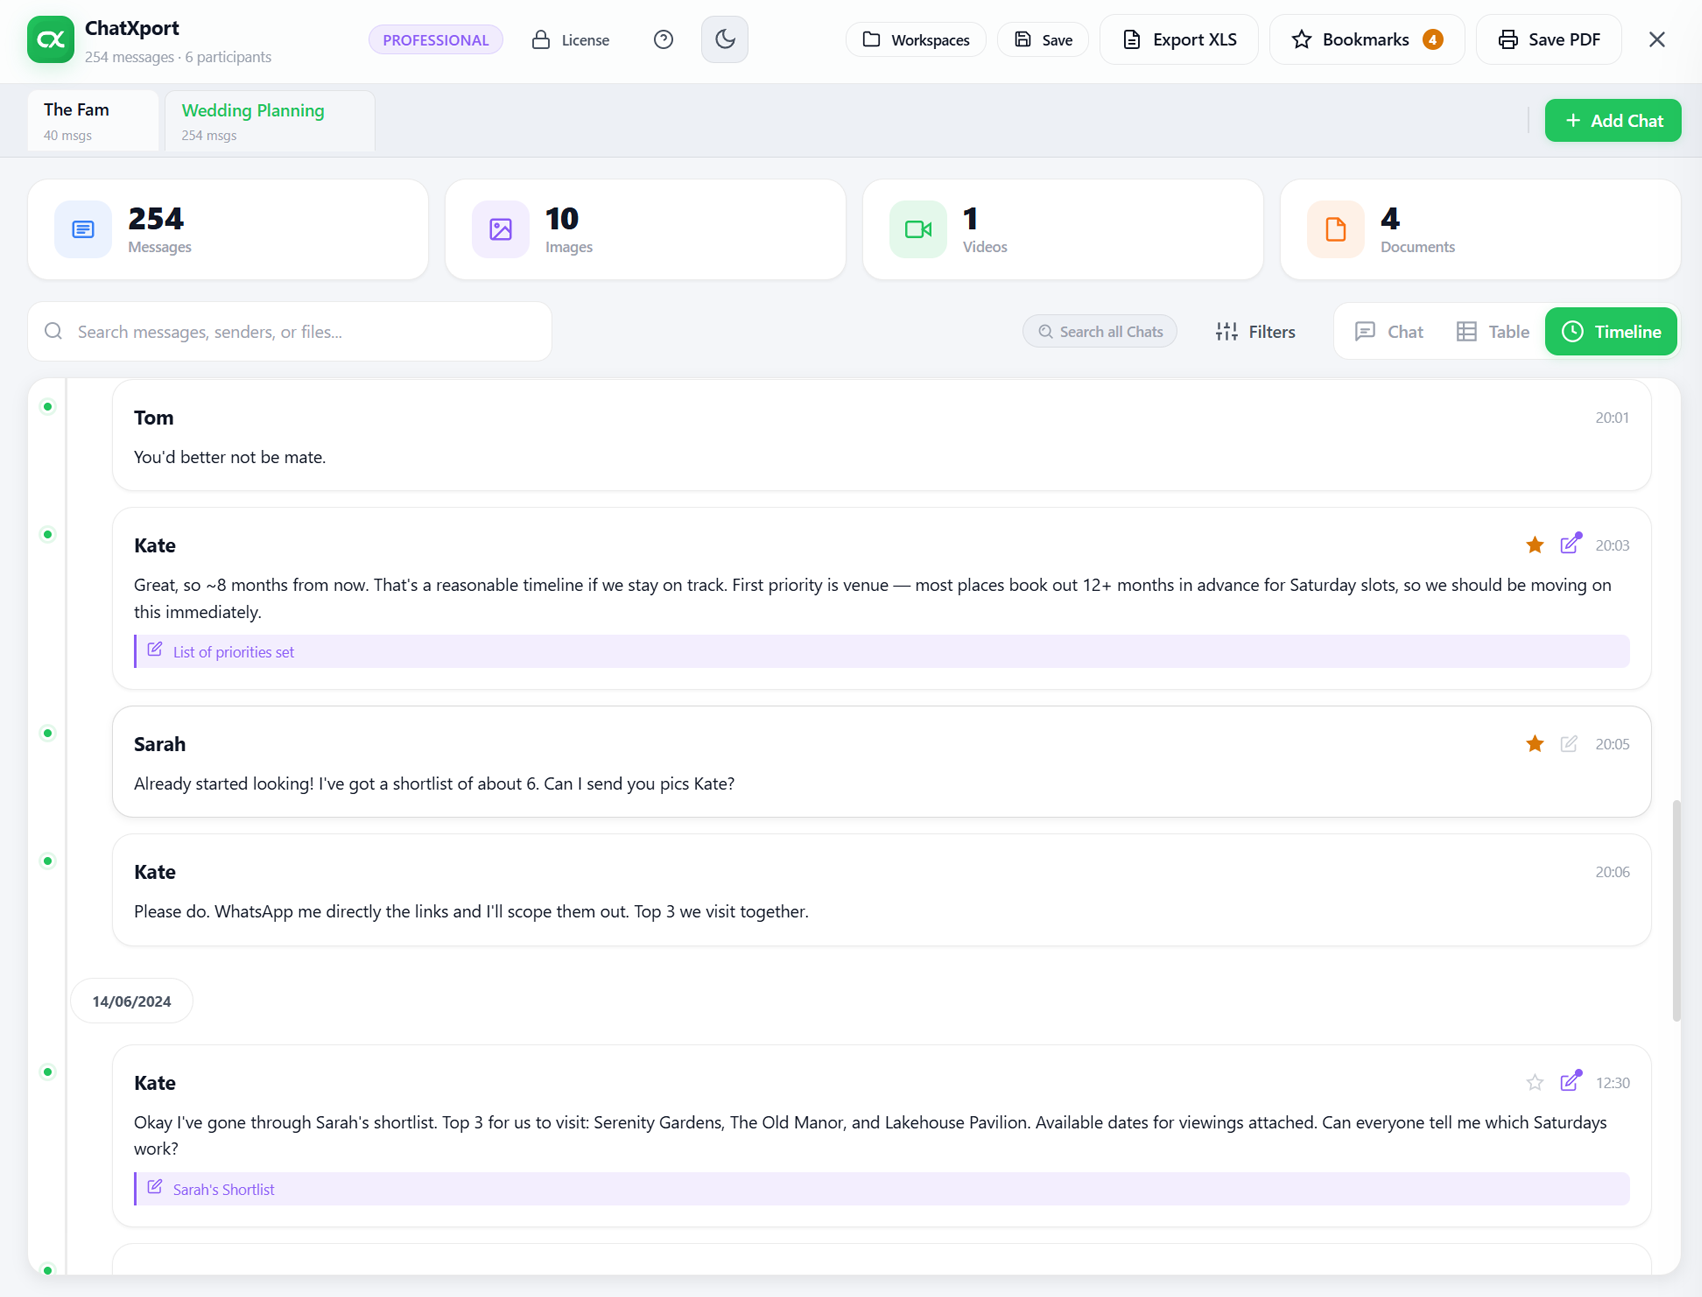Select the Timeline view
The image size is (1702, 1297).
point(1611,332)
